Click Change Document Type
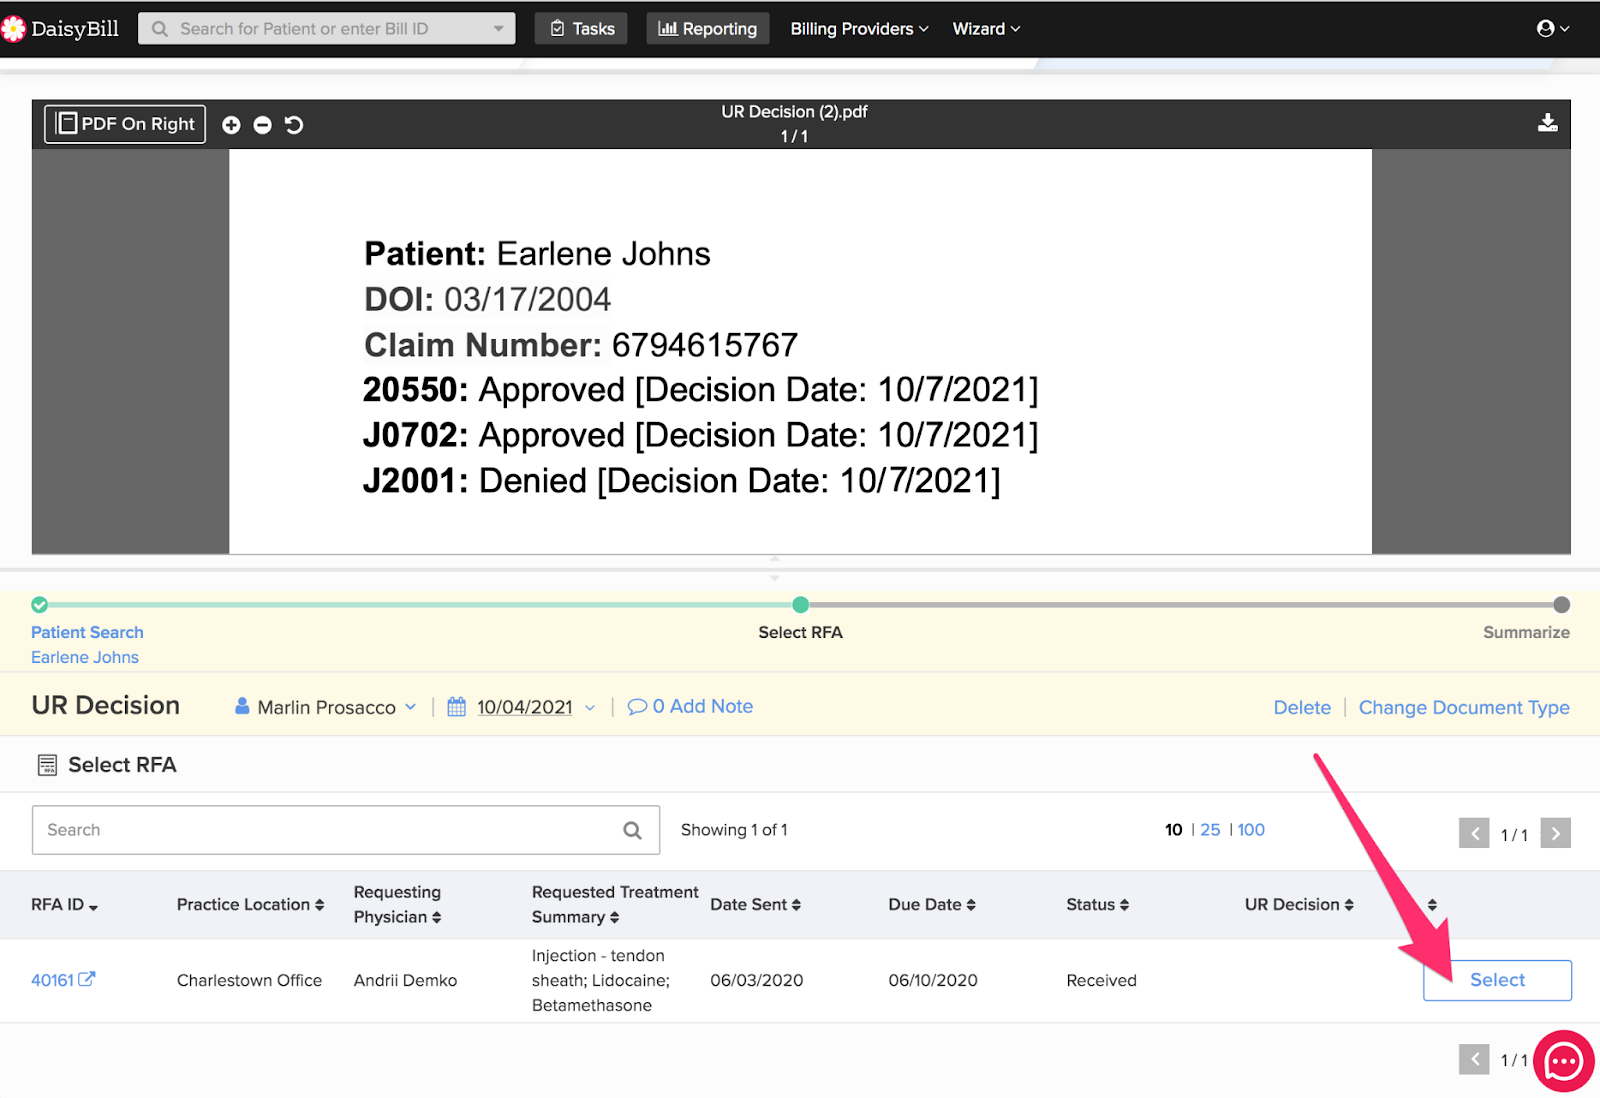The height and width of the screenshot is (1098, 1600). (1464, 708)
